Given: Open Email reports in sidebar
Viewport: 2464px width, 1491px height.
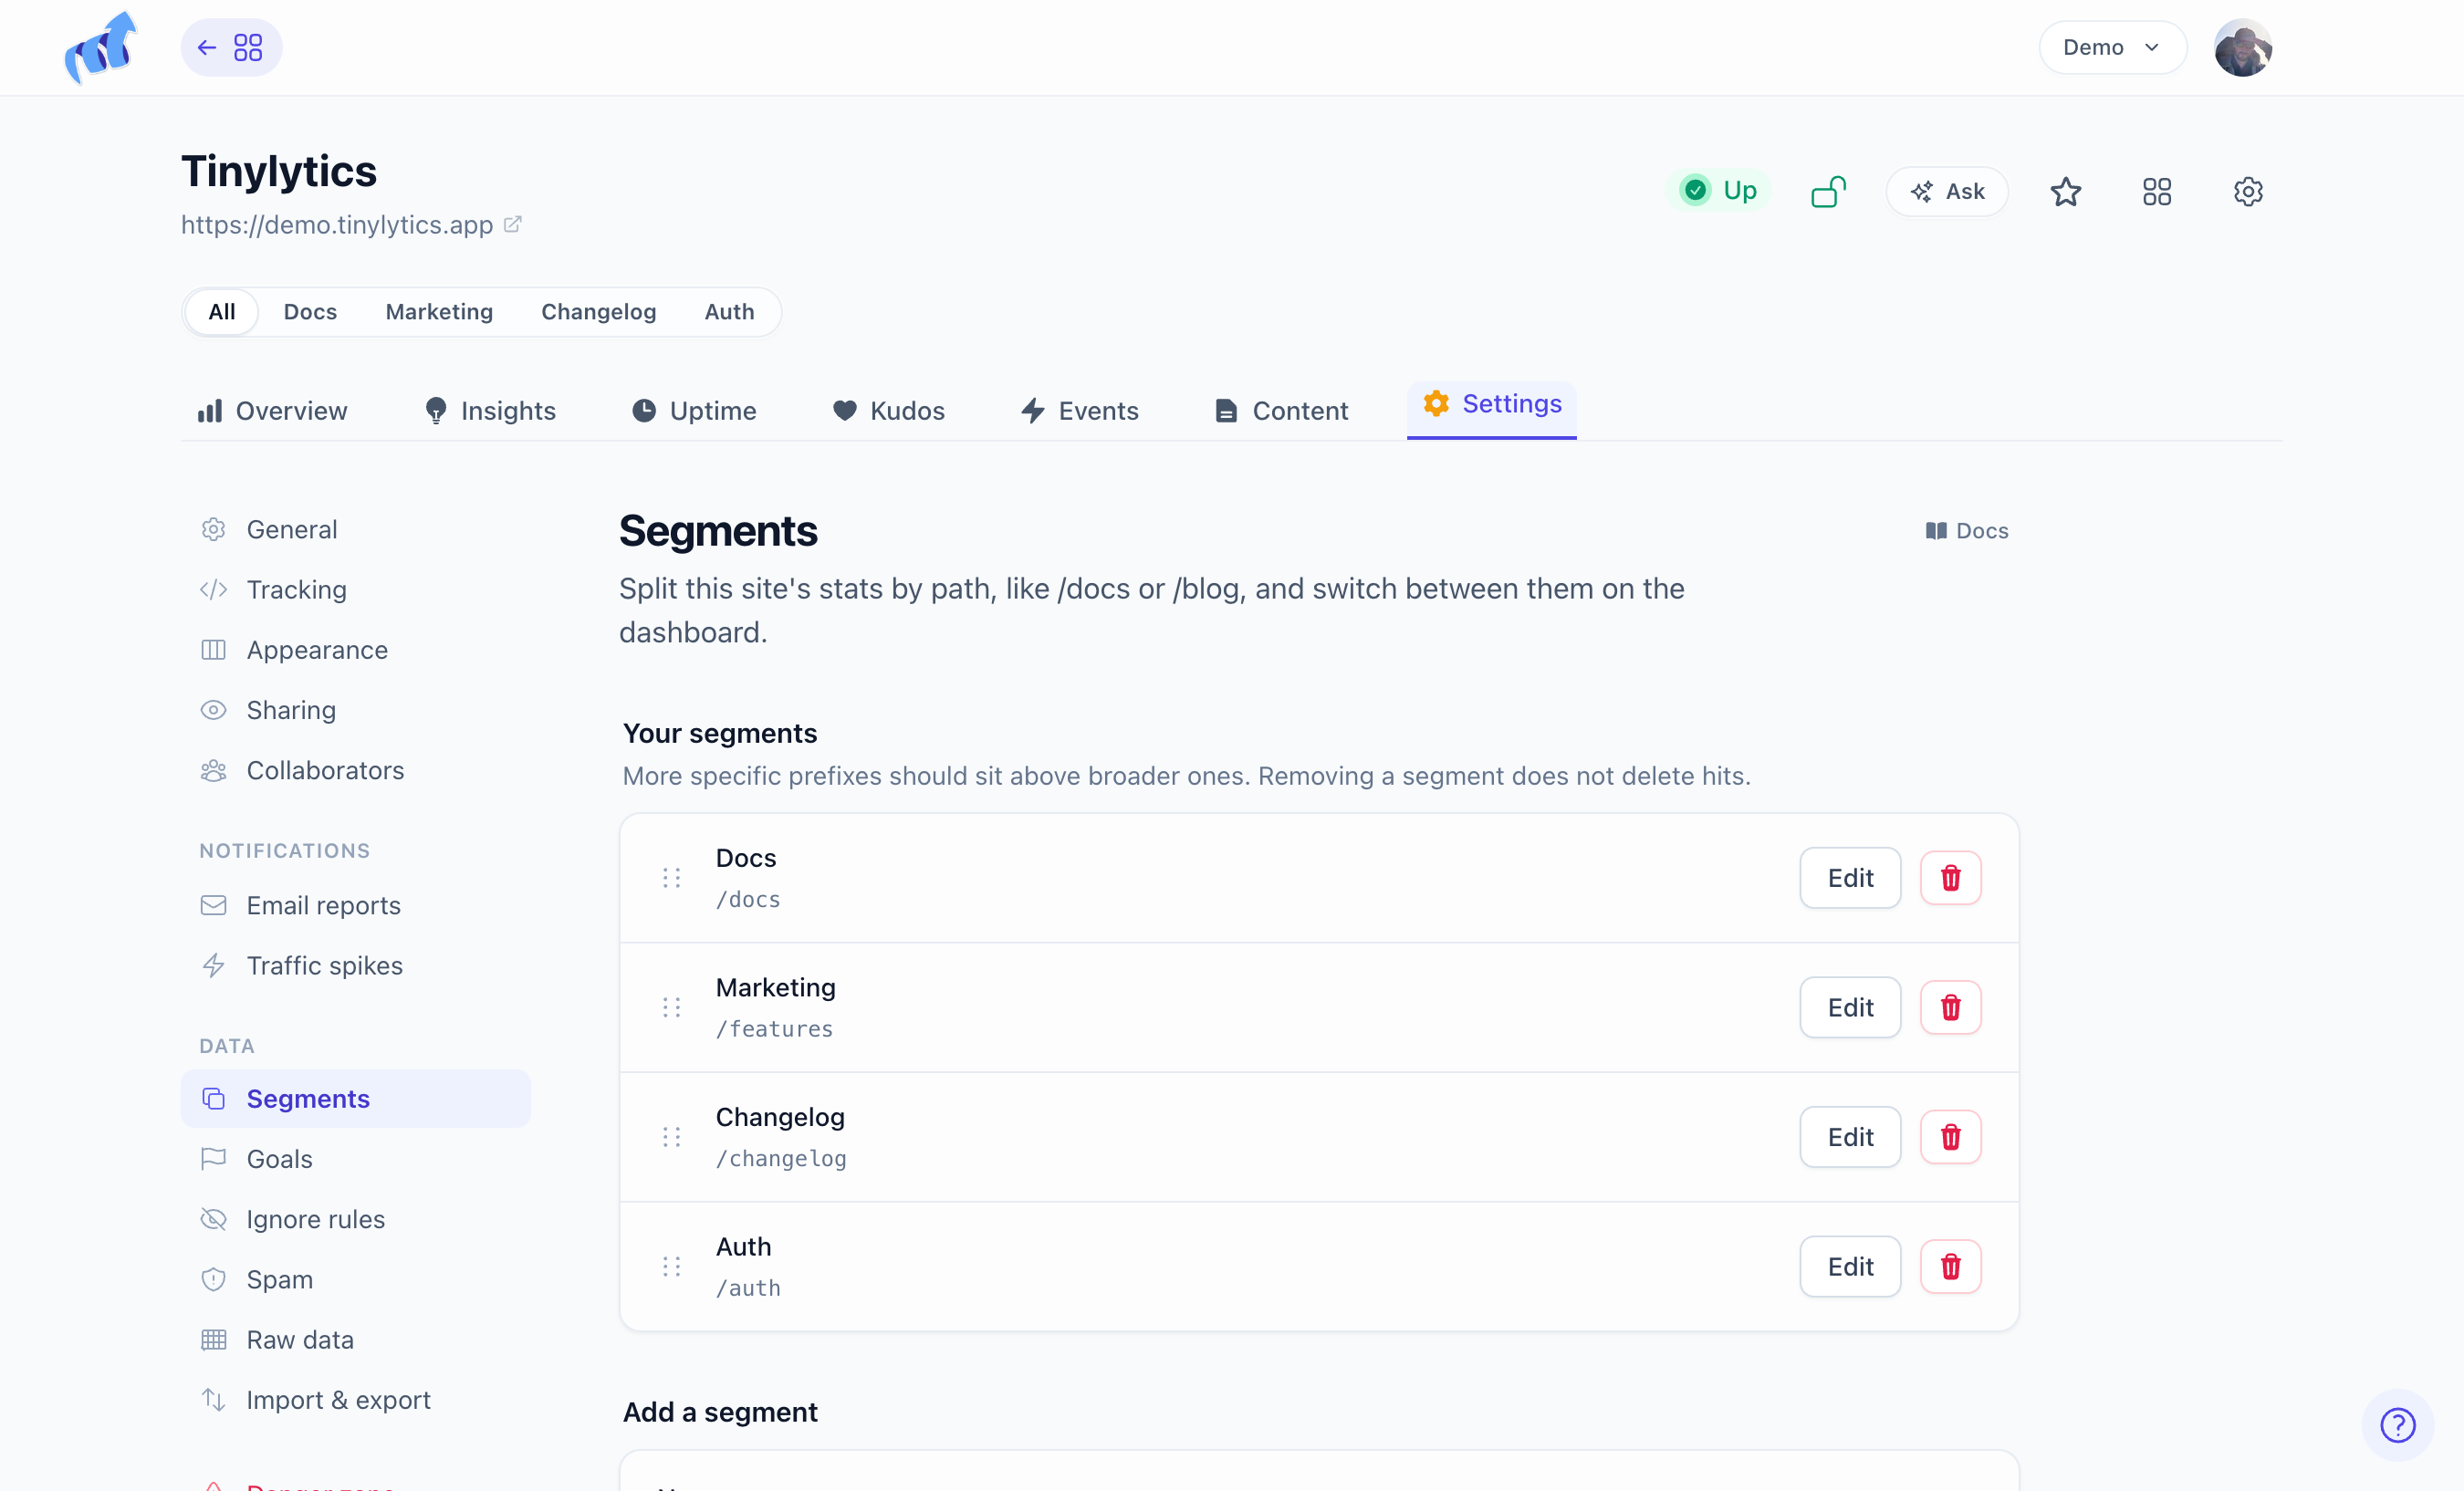Looking at the screenshot, I should [x=356, y=905].
